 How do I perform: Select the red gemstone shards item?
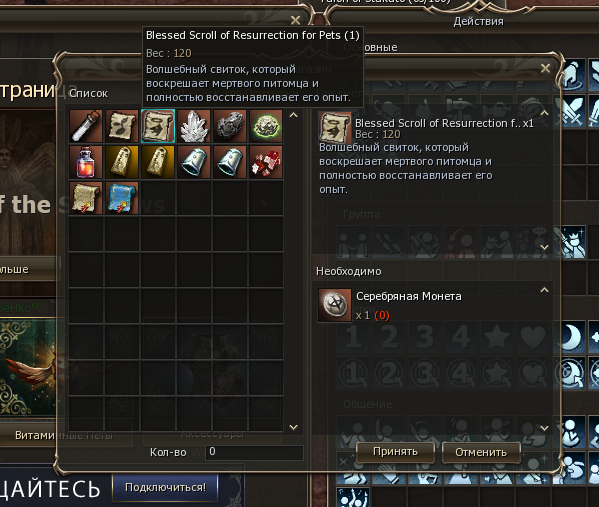266,162
